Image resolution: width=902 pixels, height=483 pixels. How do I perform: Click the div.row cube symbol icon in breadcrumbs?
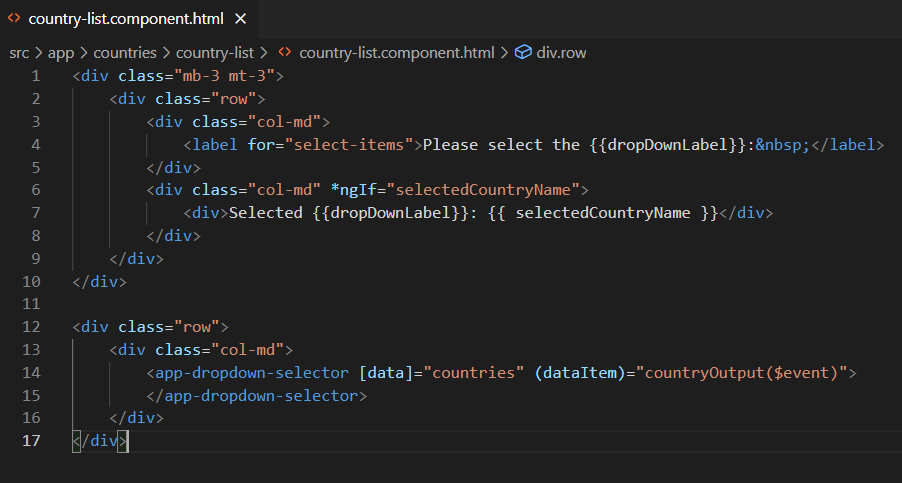point(523,52)
